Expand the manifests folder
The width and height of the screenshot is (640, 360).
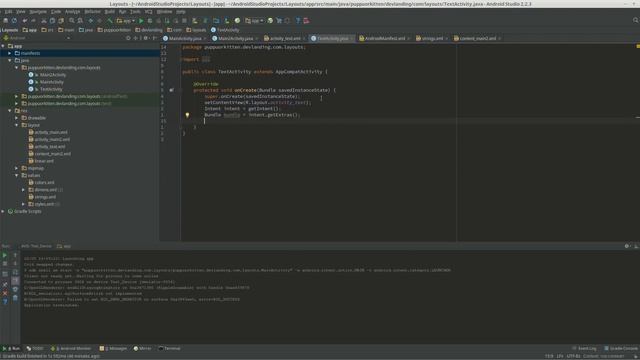10,53
